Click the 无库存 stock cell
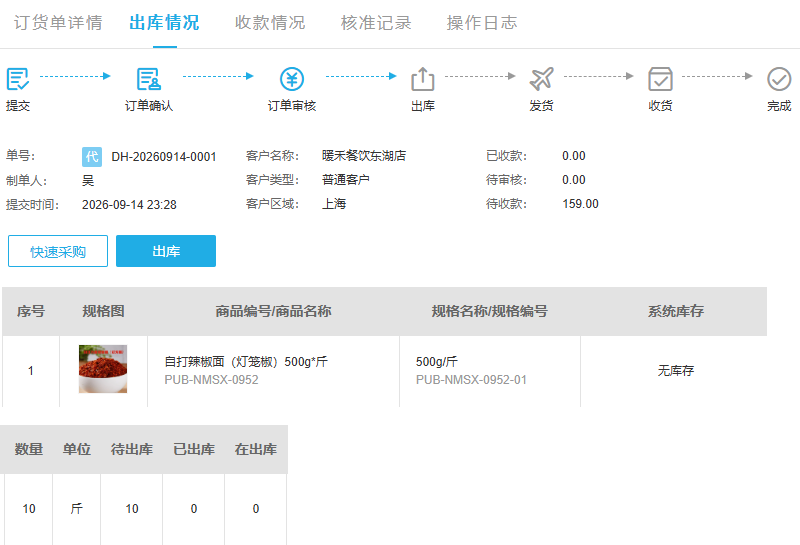The width and height of the screenshot is (800, 545). tap(676, 370)
